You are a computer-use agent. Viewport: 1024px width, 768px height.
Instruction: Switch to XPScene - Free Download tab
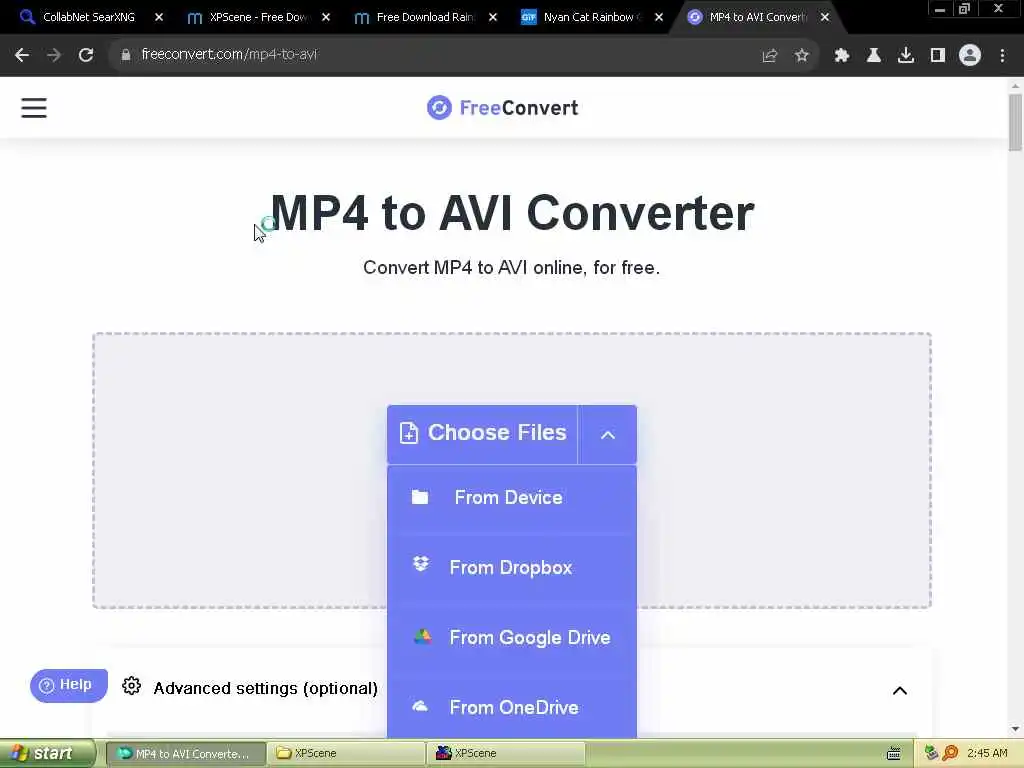257,17
